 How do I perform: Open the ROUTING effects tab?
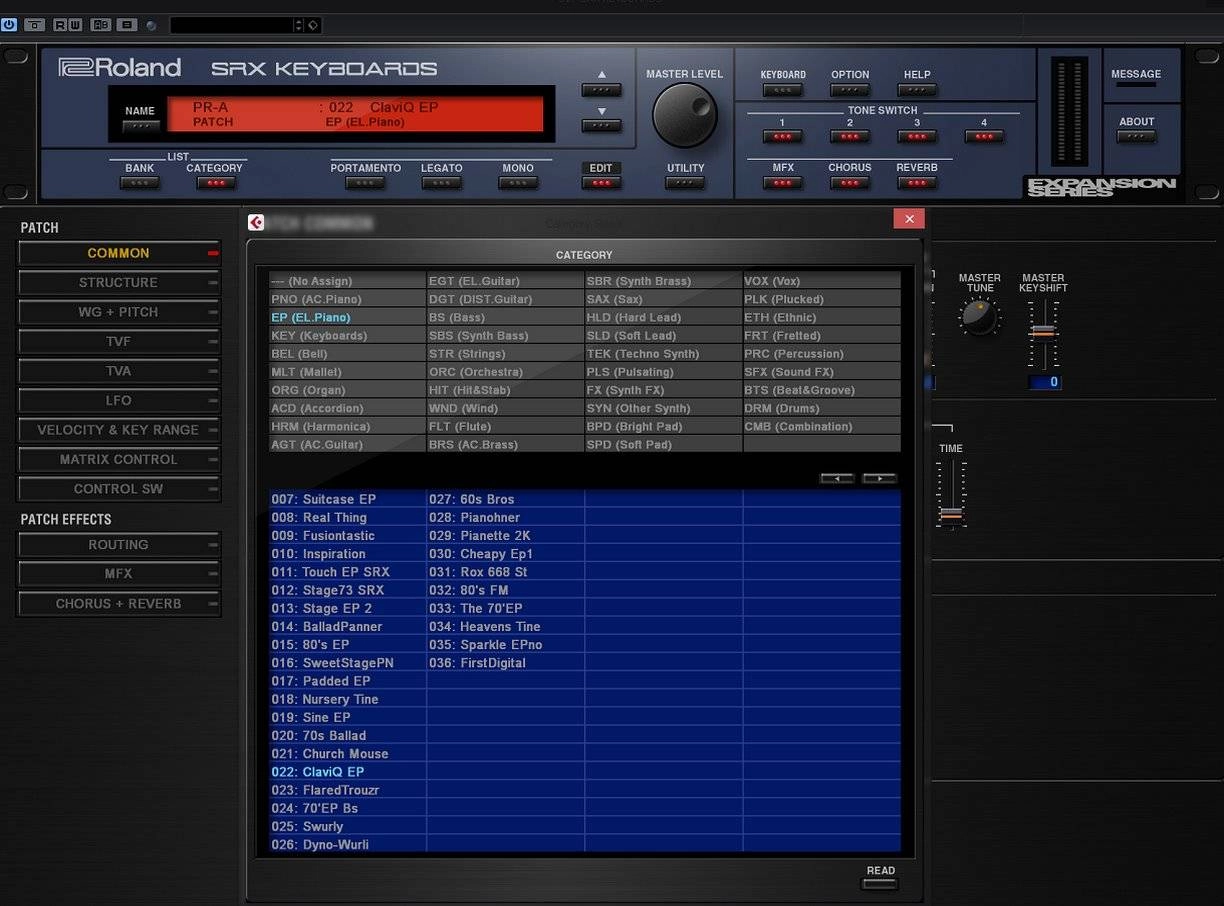[119, 545]
